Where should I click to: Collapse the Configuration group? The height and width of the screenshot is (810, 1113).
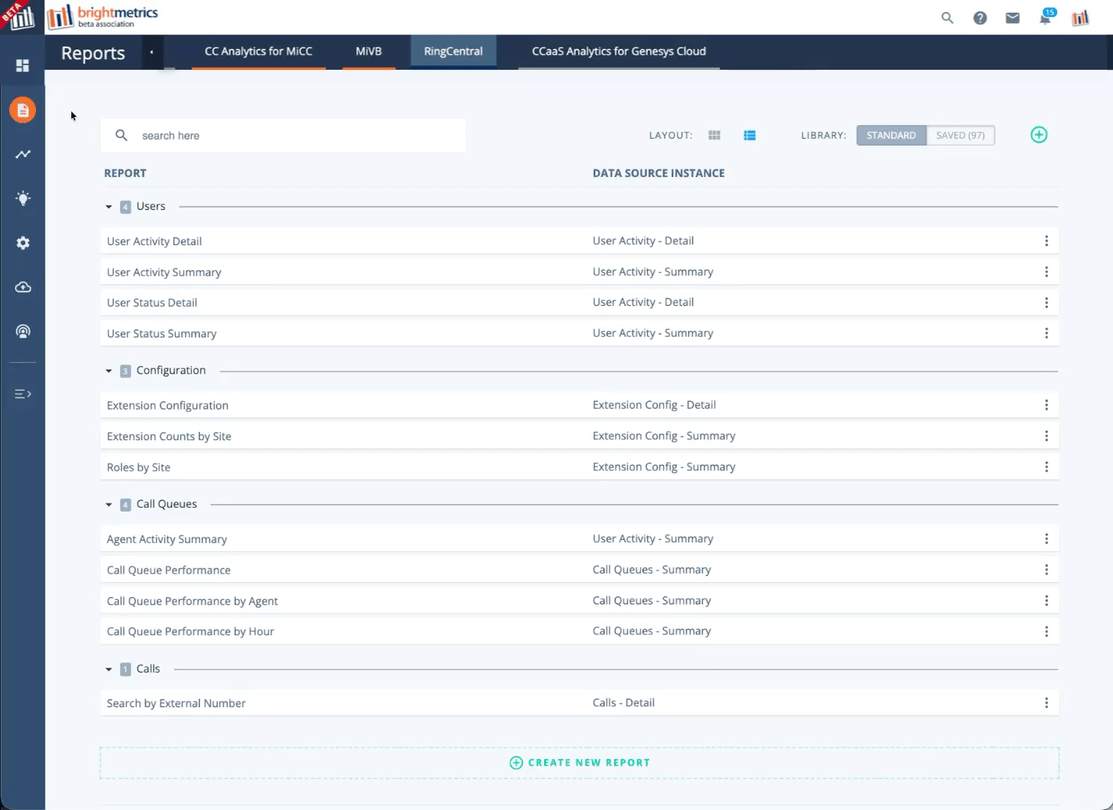coord(109,371)
